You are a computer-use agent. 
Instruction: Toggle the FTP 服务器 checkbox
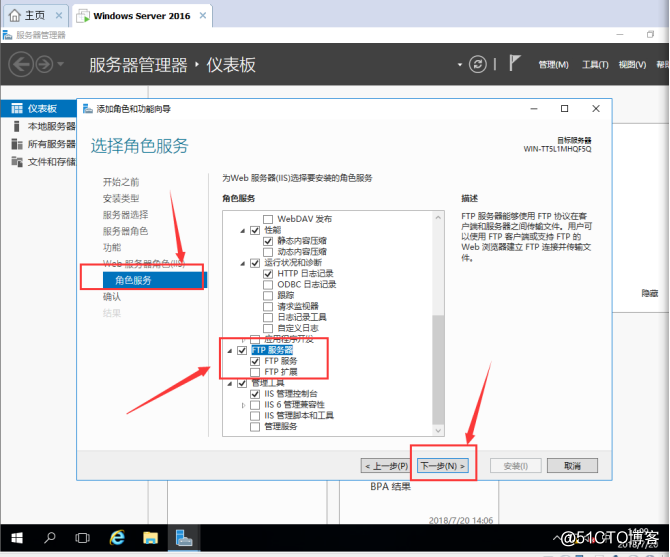tap(242, 350)
